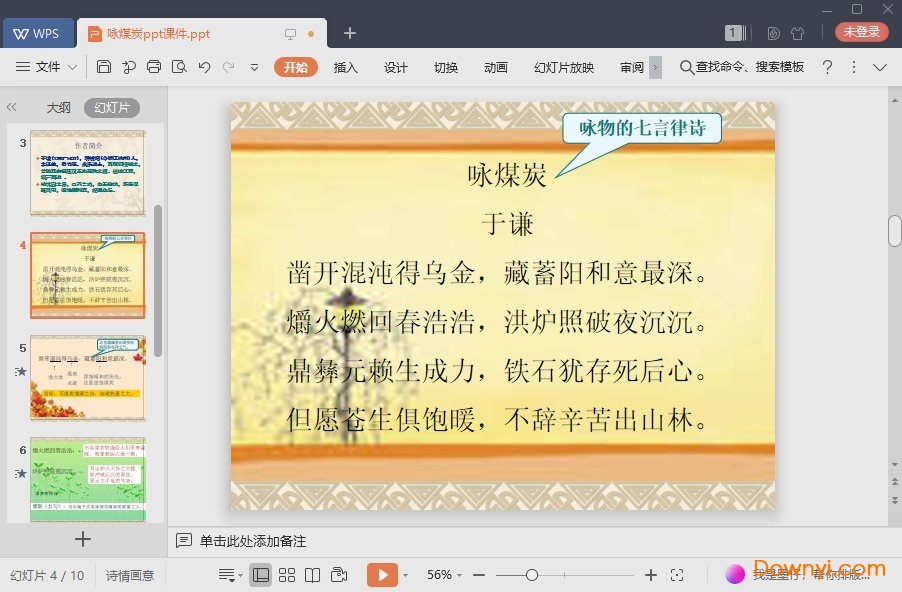This screenshot has height=592, width=902.
Task: Click the Redo icon
Action: click(x=229, y=66)
